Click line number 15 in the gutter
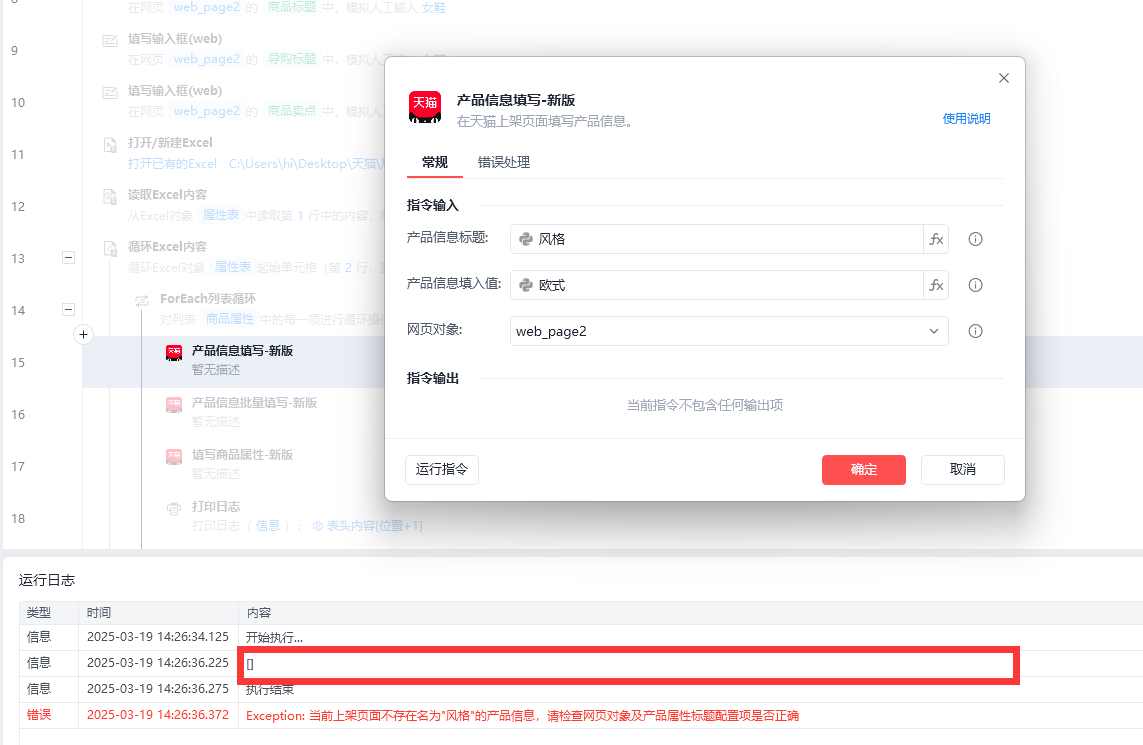Viewport: 1143px width, 745px height. coord(18,362)
